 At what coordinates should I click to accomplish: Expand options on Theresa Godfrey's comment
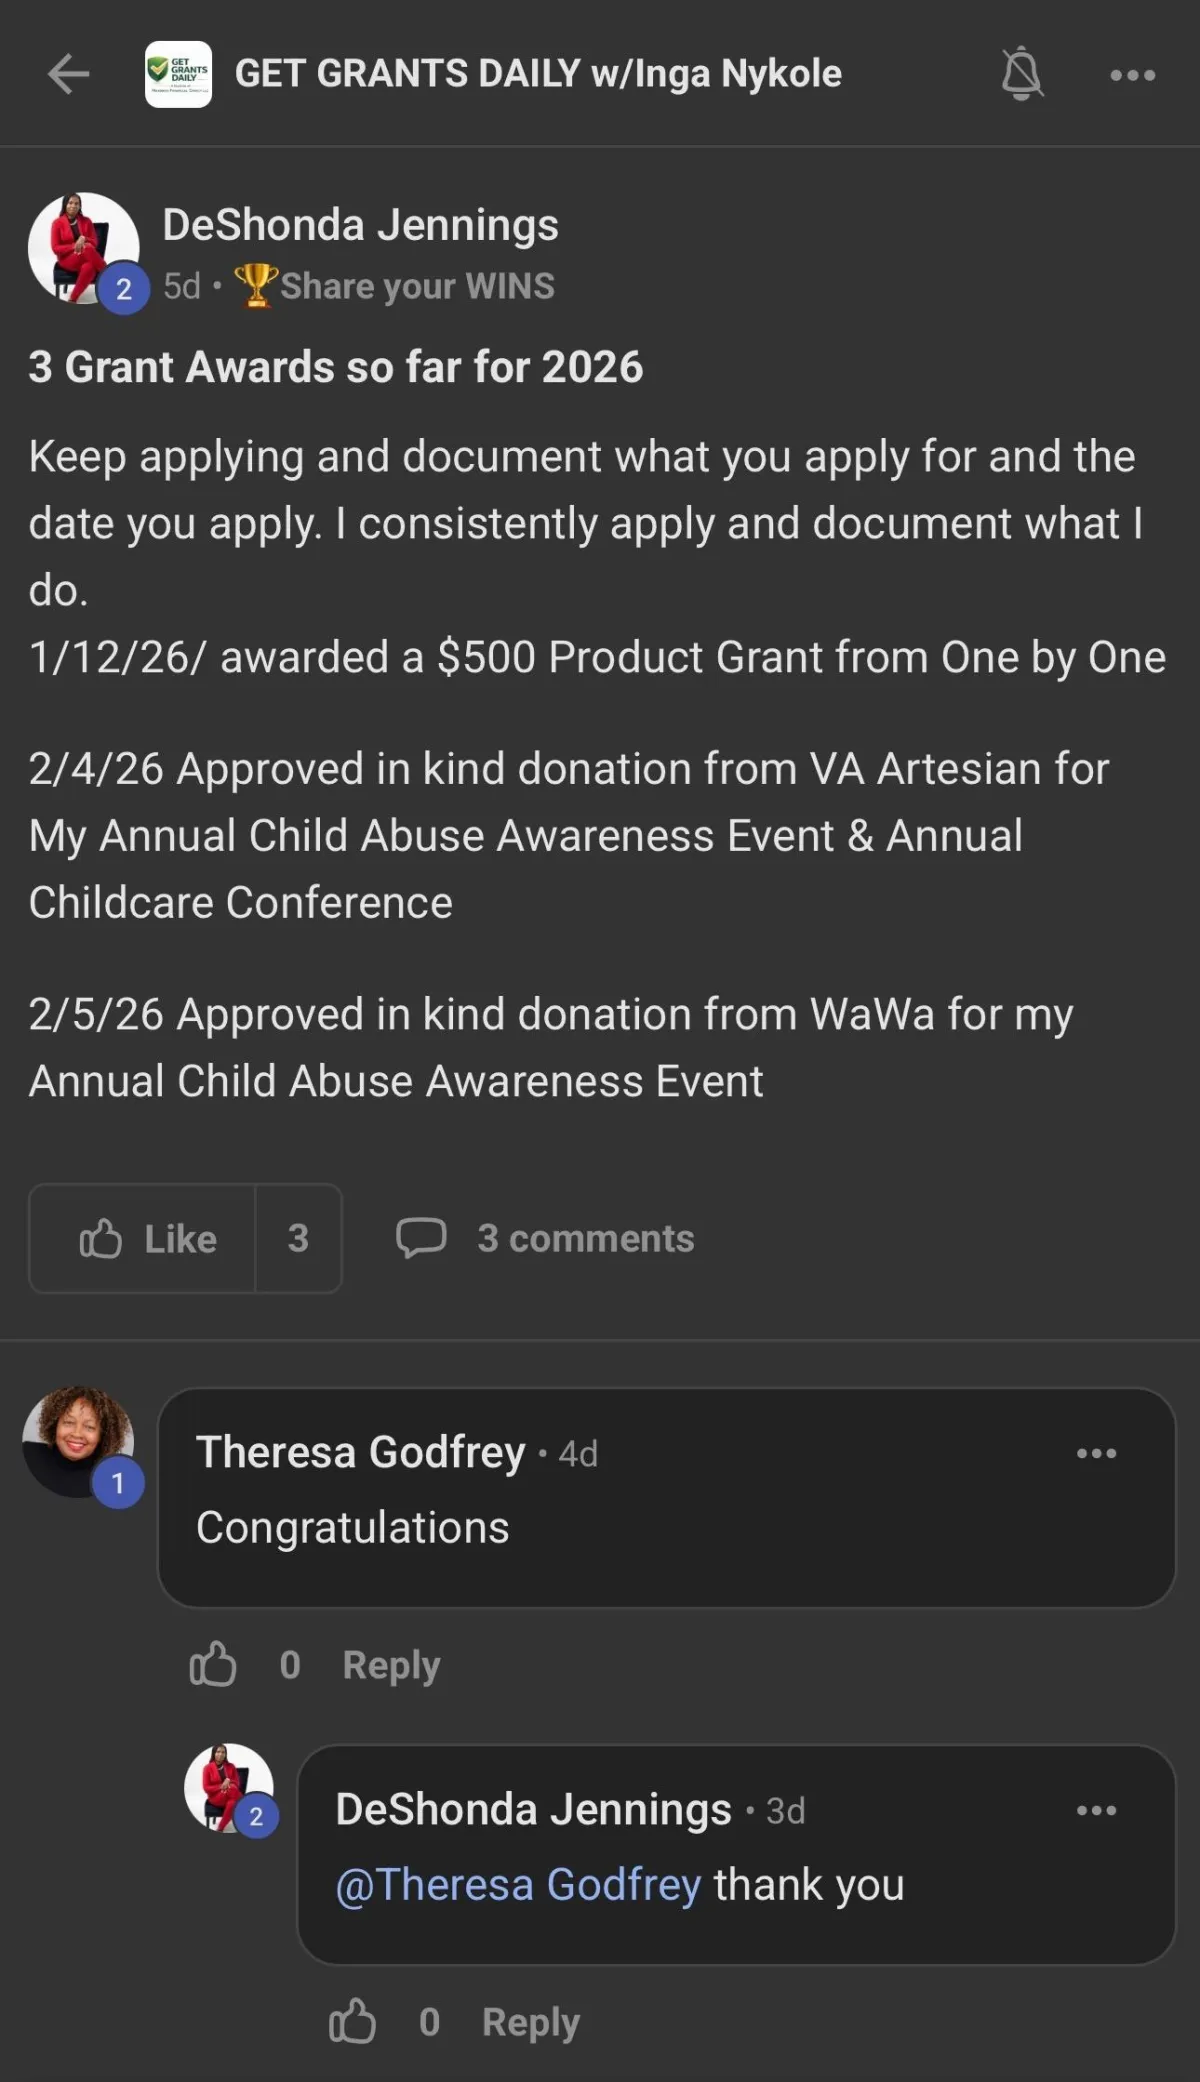pyautogui.click(x=1097, y=1453)
